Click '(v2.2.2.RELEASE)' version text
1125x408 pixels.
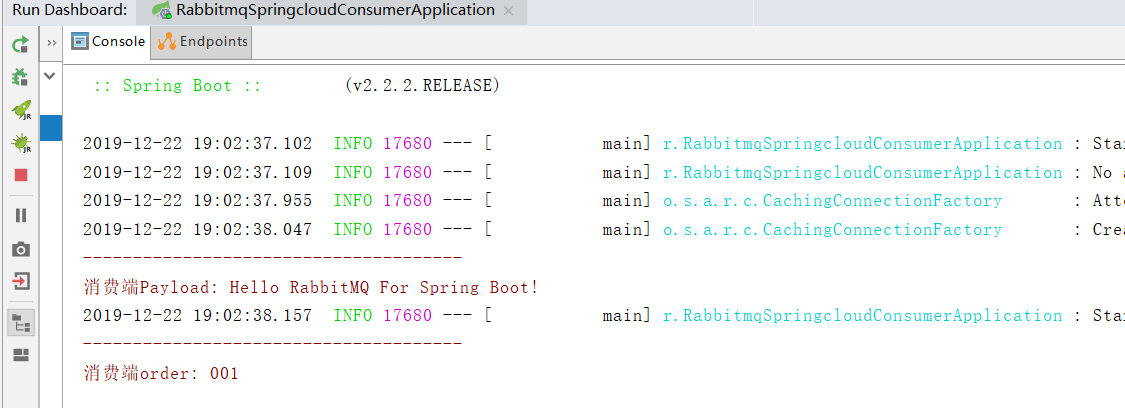click(x=422, y=86)
